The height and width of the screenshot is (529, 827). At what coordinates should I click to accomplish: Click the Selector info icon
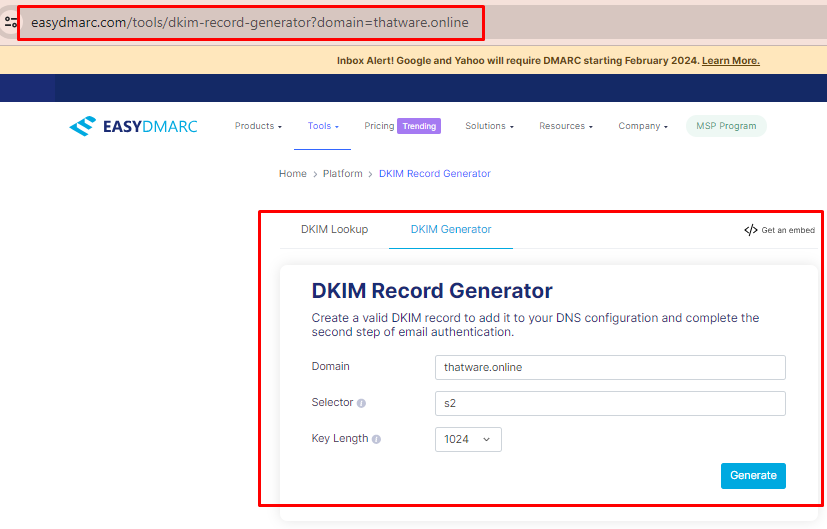coord(361,403)
